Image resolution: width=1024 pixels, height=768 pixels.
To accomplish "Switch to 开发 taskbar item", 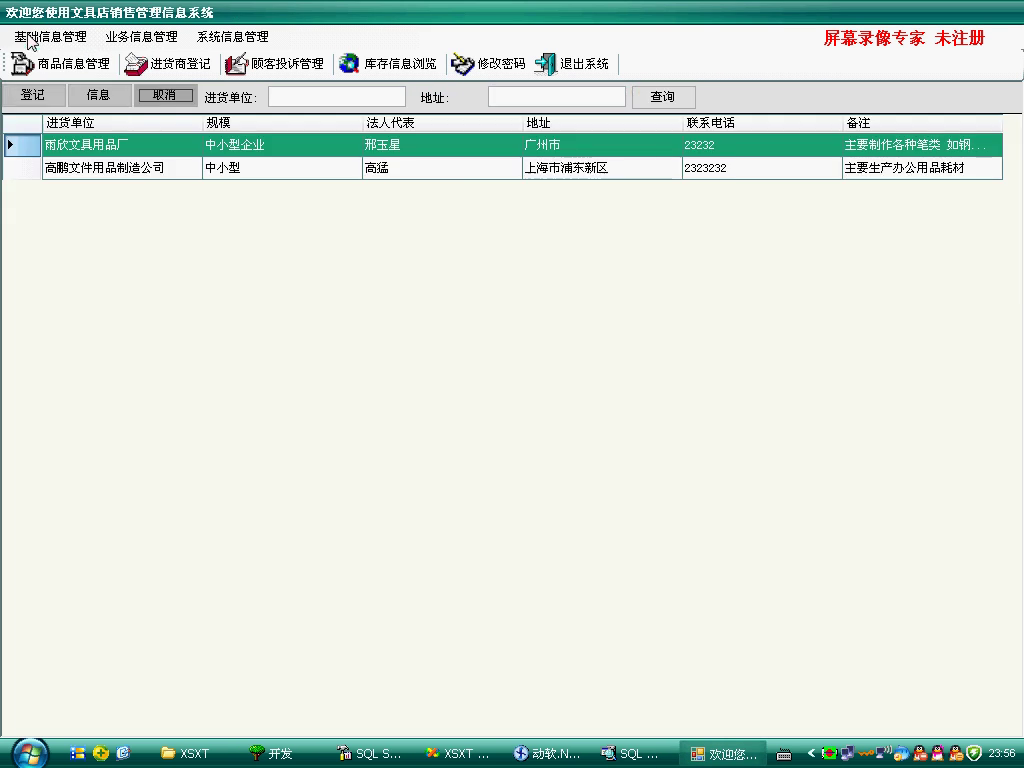I will click(x=272, y=754).
